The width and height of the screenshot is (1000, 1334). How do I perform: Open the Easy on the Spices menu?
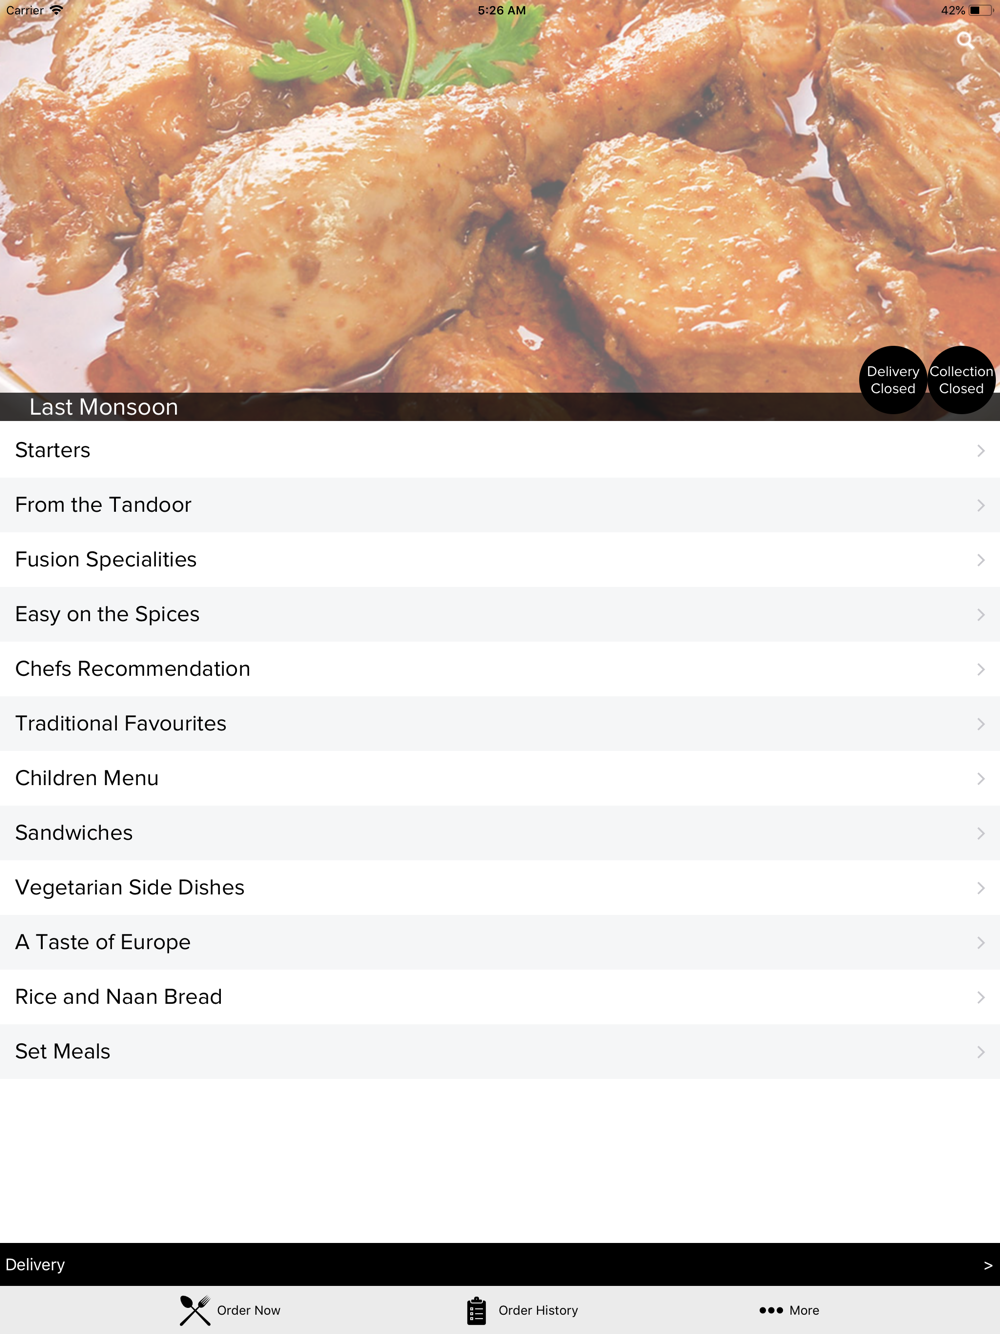pos(500,614)
